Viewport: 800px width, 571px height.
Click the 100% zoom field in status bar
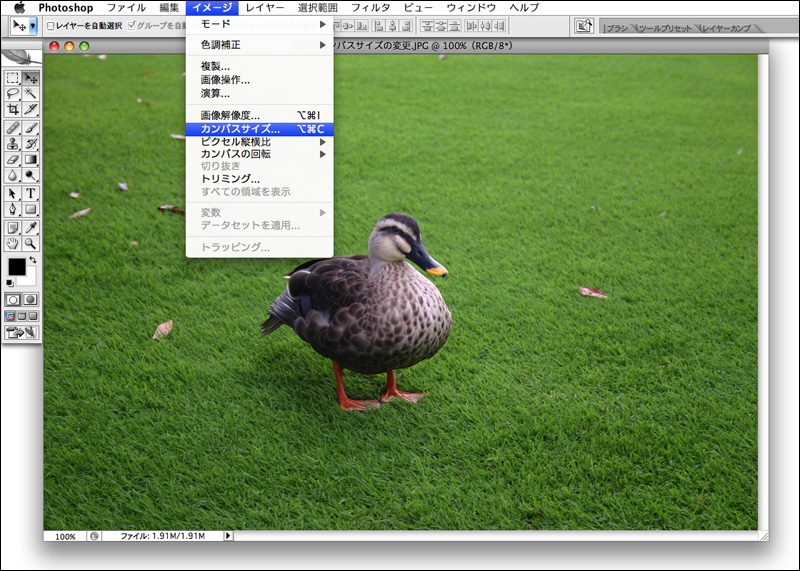(65, 536)
